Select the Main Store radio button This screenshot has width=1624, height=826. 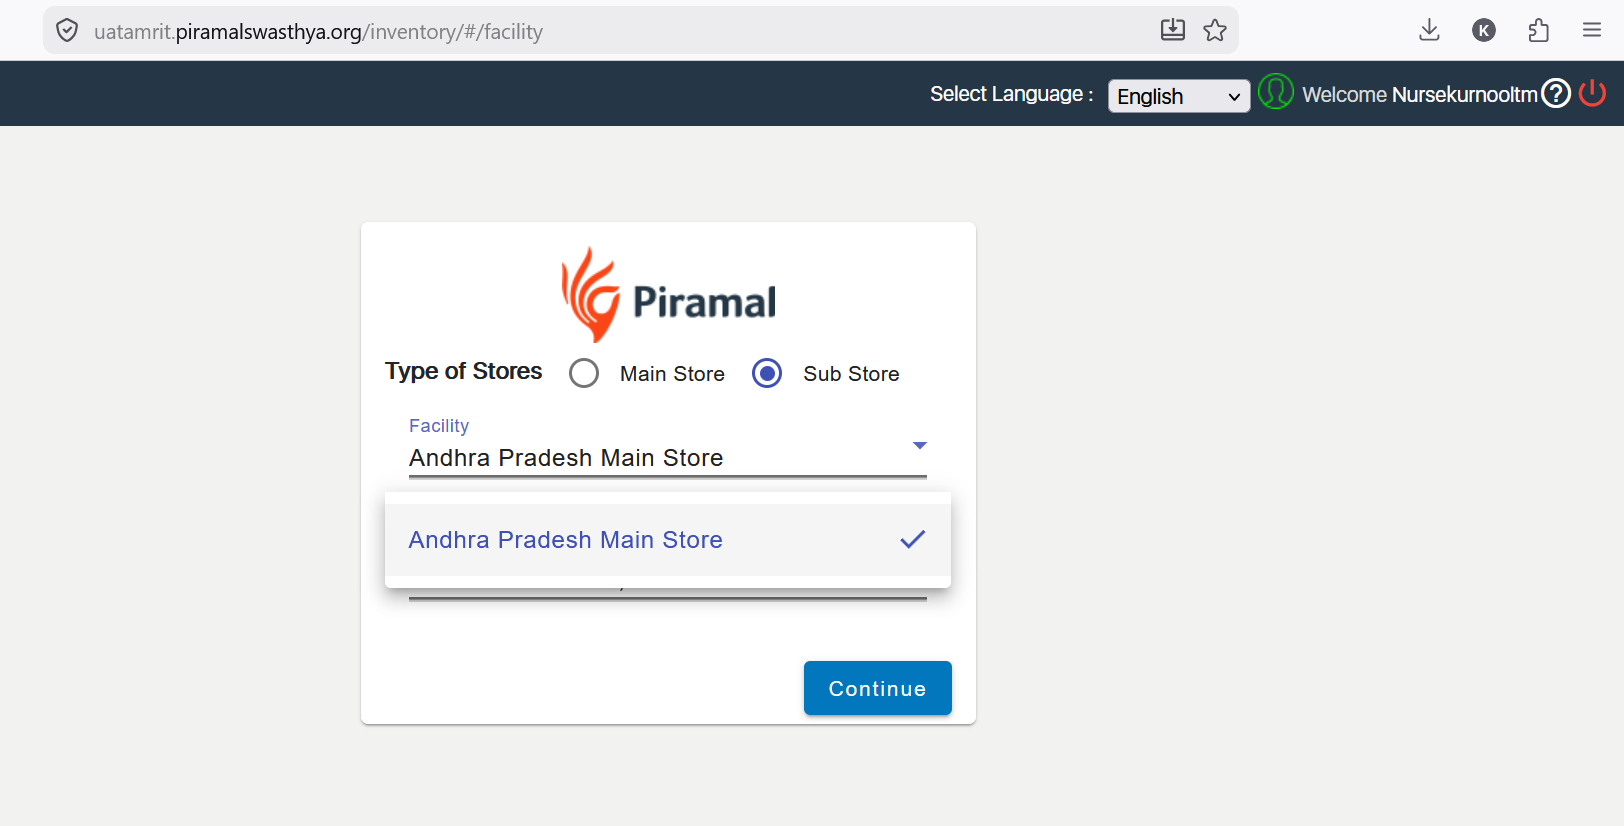coord(584,373)
